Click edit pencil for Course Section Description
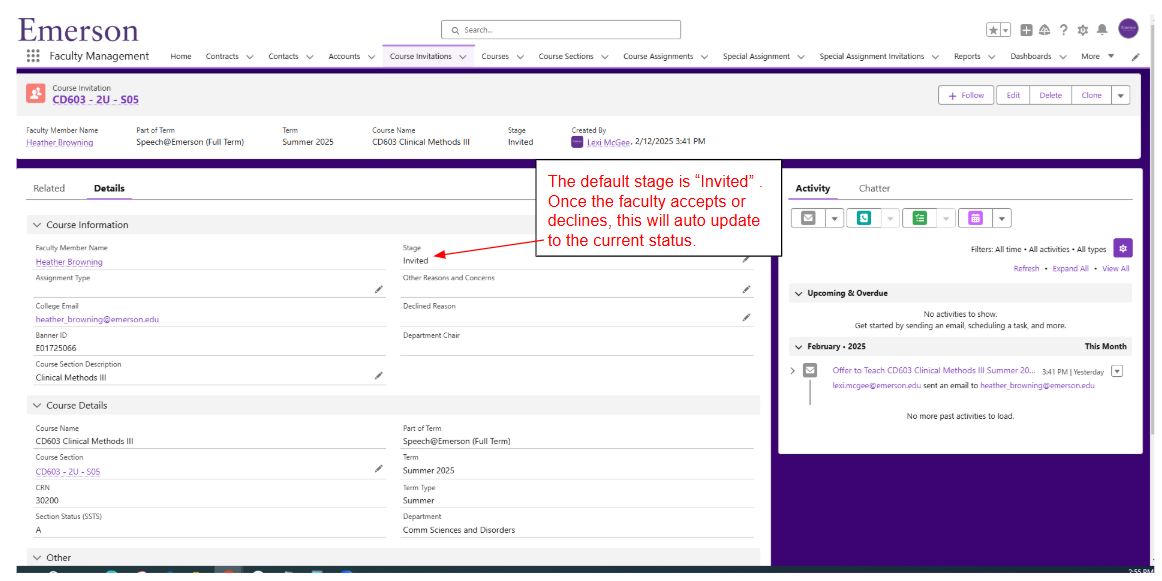 [x=379, y=376]
